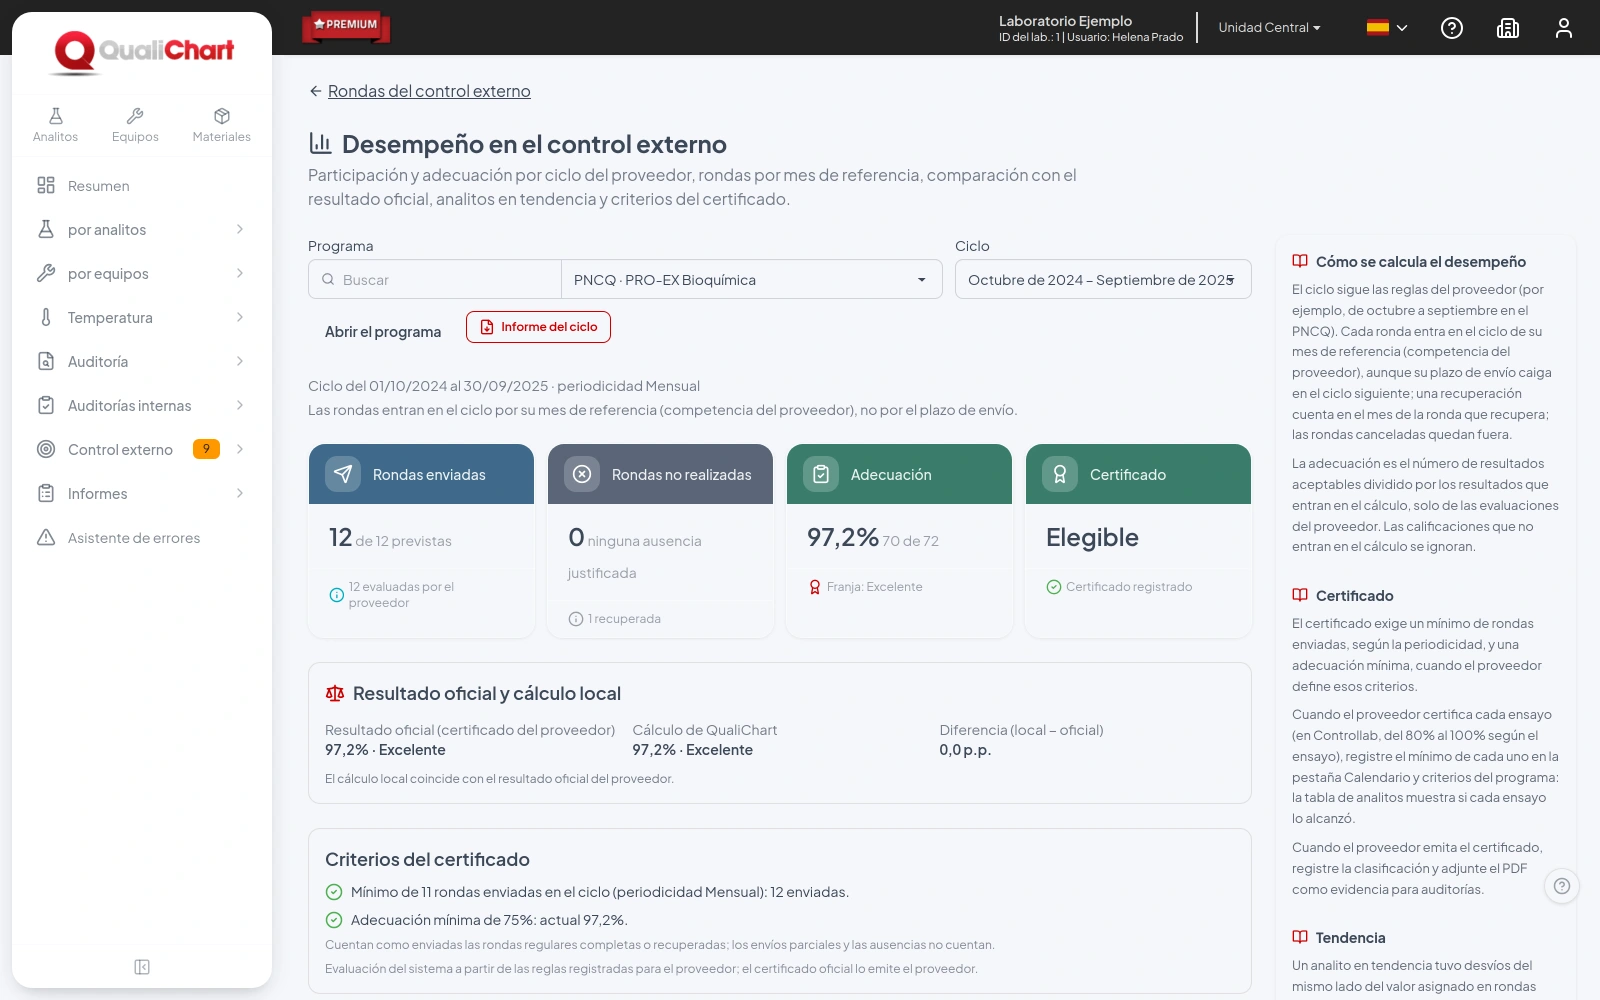Viewport: 1600px width, 1000px height.
Task: Click the balance scale icon of Resultado oficial
Action: point(335,693)
